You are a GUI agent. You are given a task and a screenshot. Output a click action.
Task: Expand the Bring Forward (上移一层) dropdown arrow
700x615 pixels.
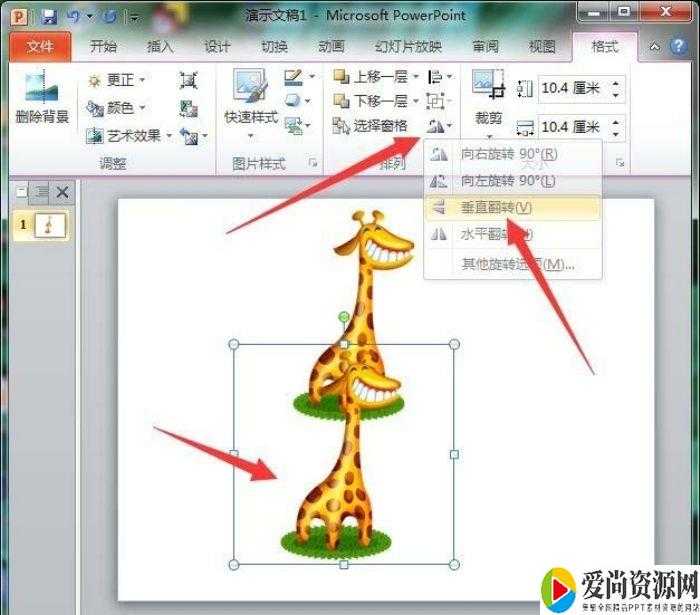click(x=416, y=77)
